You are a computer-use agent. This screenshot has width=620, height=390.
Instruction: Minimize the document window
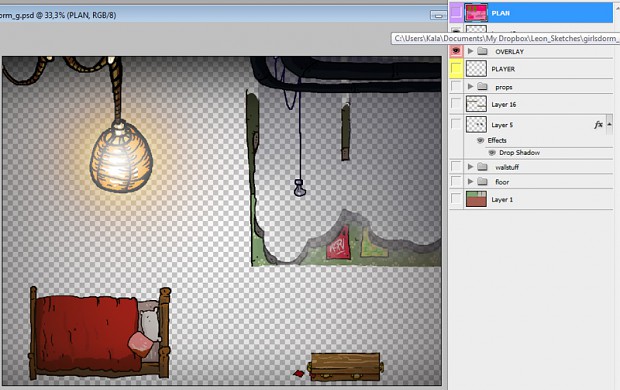coord(438,15)
